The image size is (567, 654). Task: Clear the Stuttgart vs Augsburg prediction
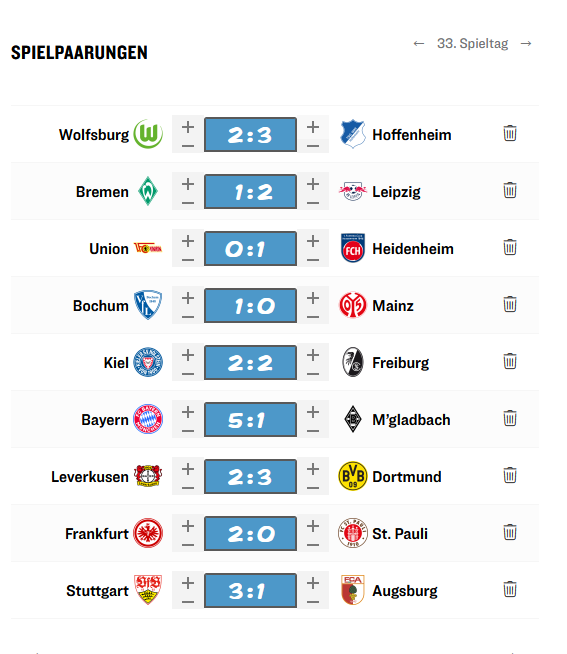coord(509,589)
